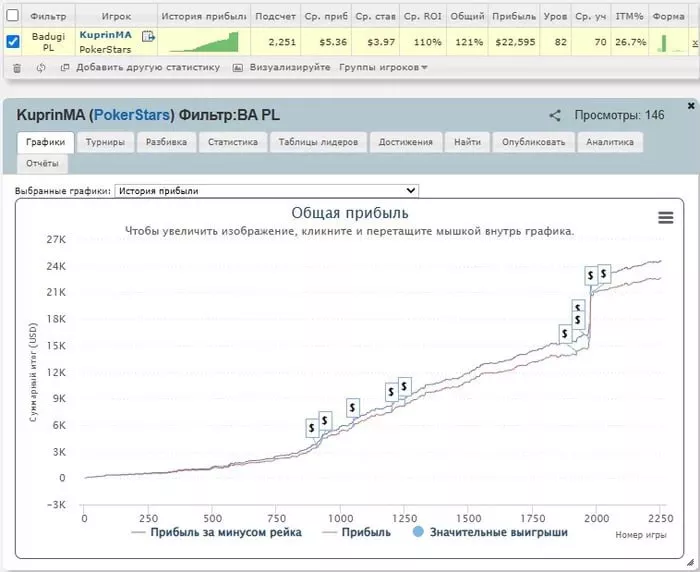Uncheck the Badugi PL row checkbox

pyautogui.click(x=13, y=42)
